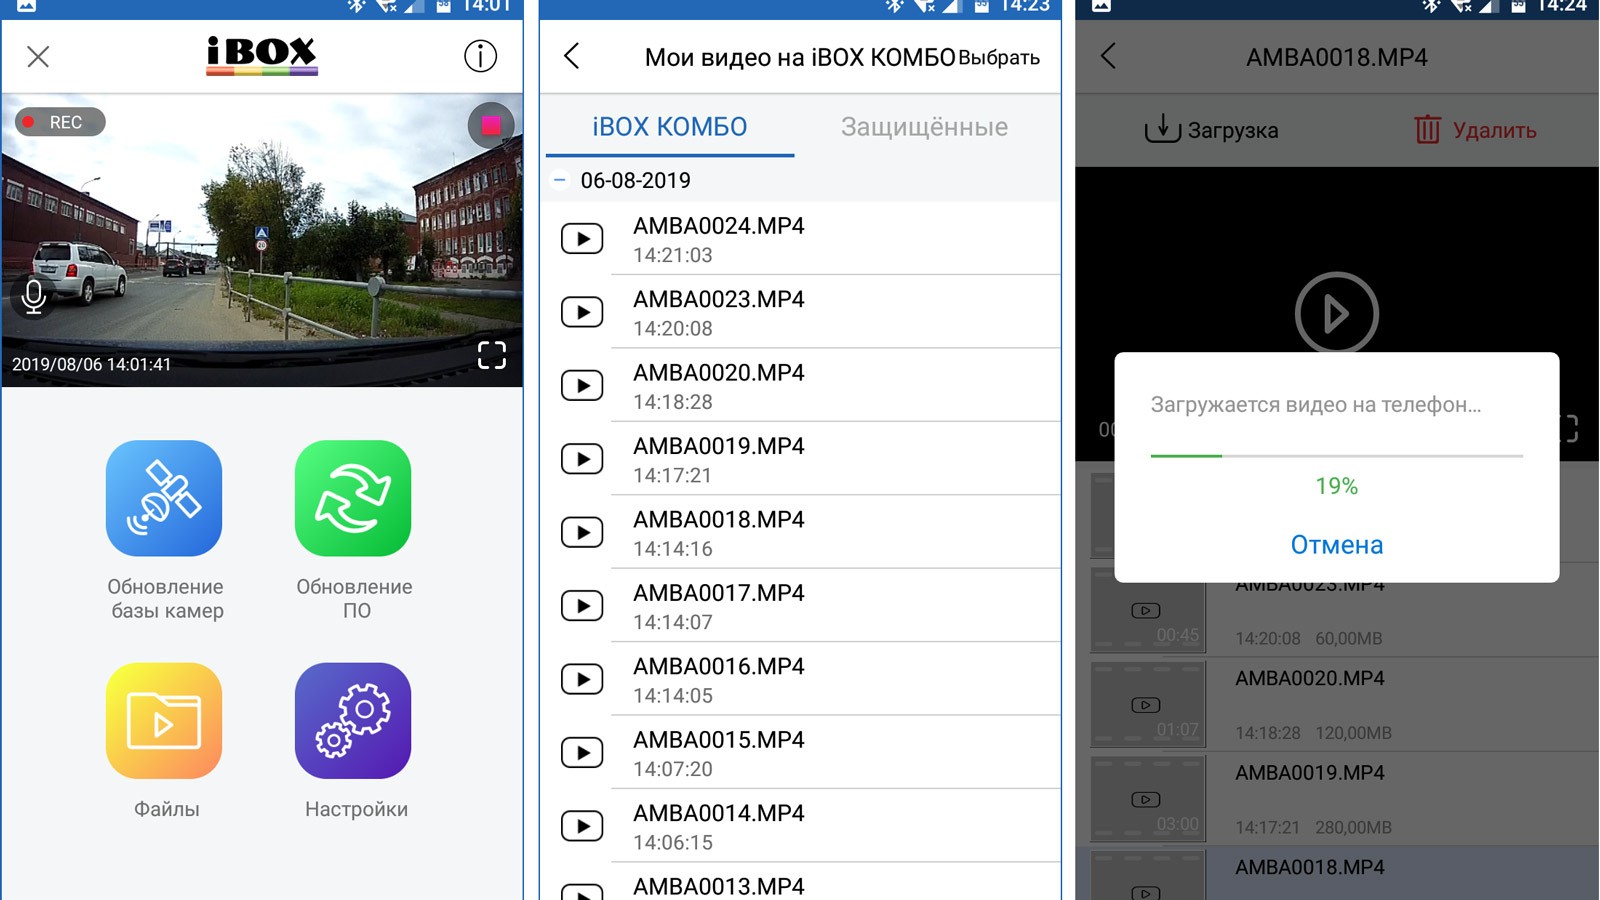Play AMBA0019.MP4 from the video list

(x=582, y=459)
